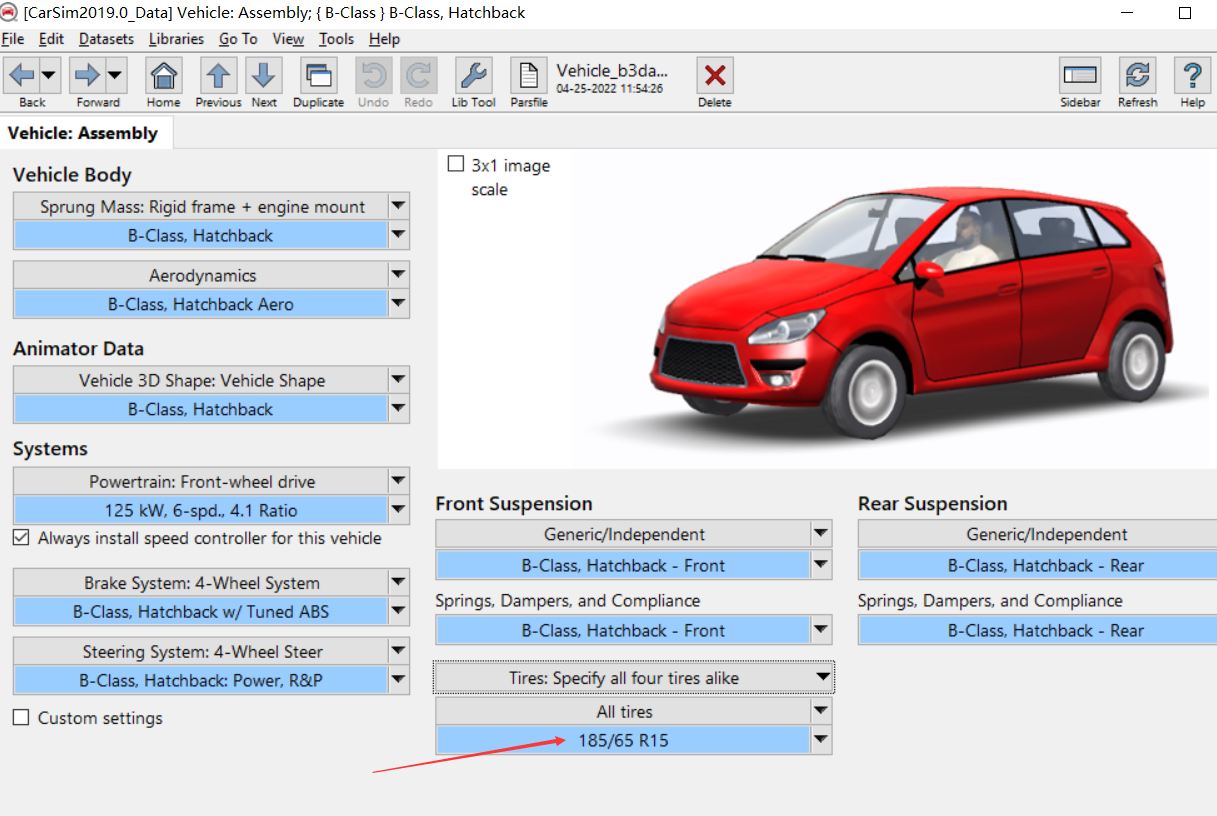Go to Home screen via house icon
Viewport: 1217px width, 816px height.
tap(163, 75)
